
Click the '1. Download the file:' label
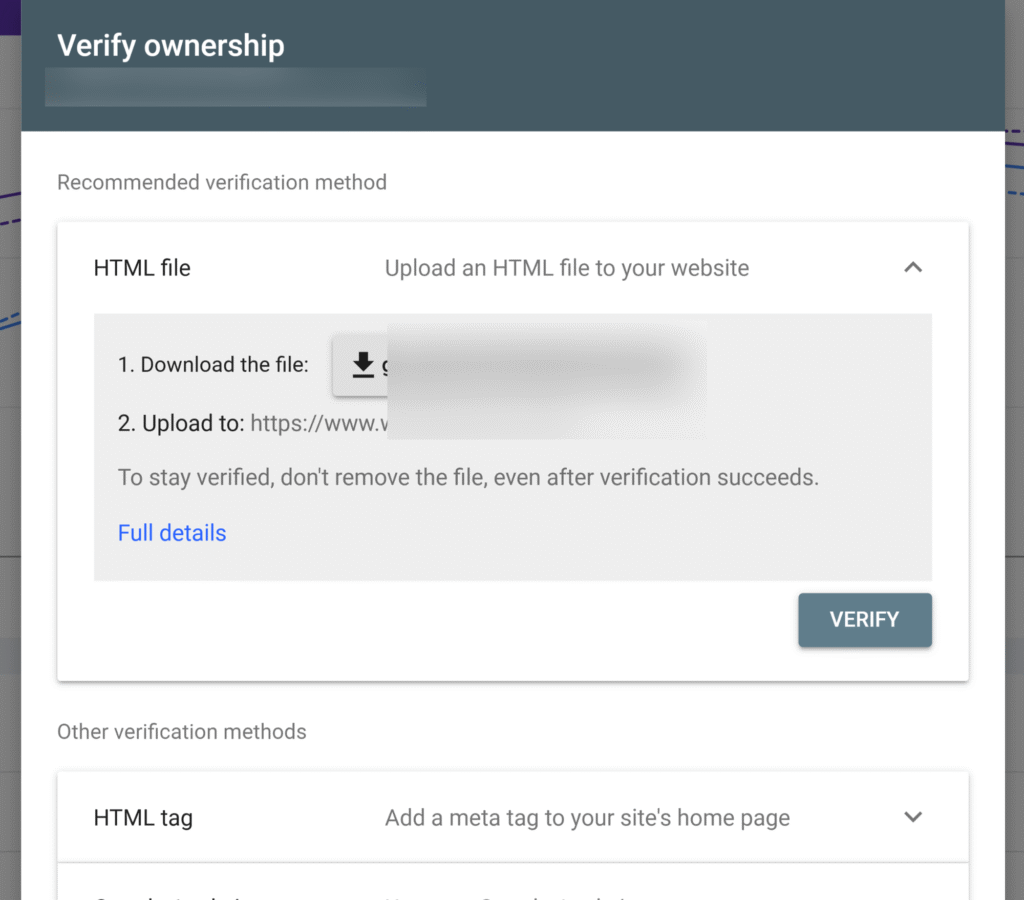[213, 364]
